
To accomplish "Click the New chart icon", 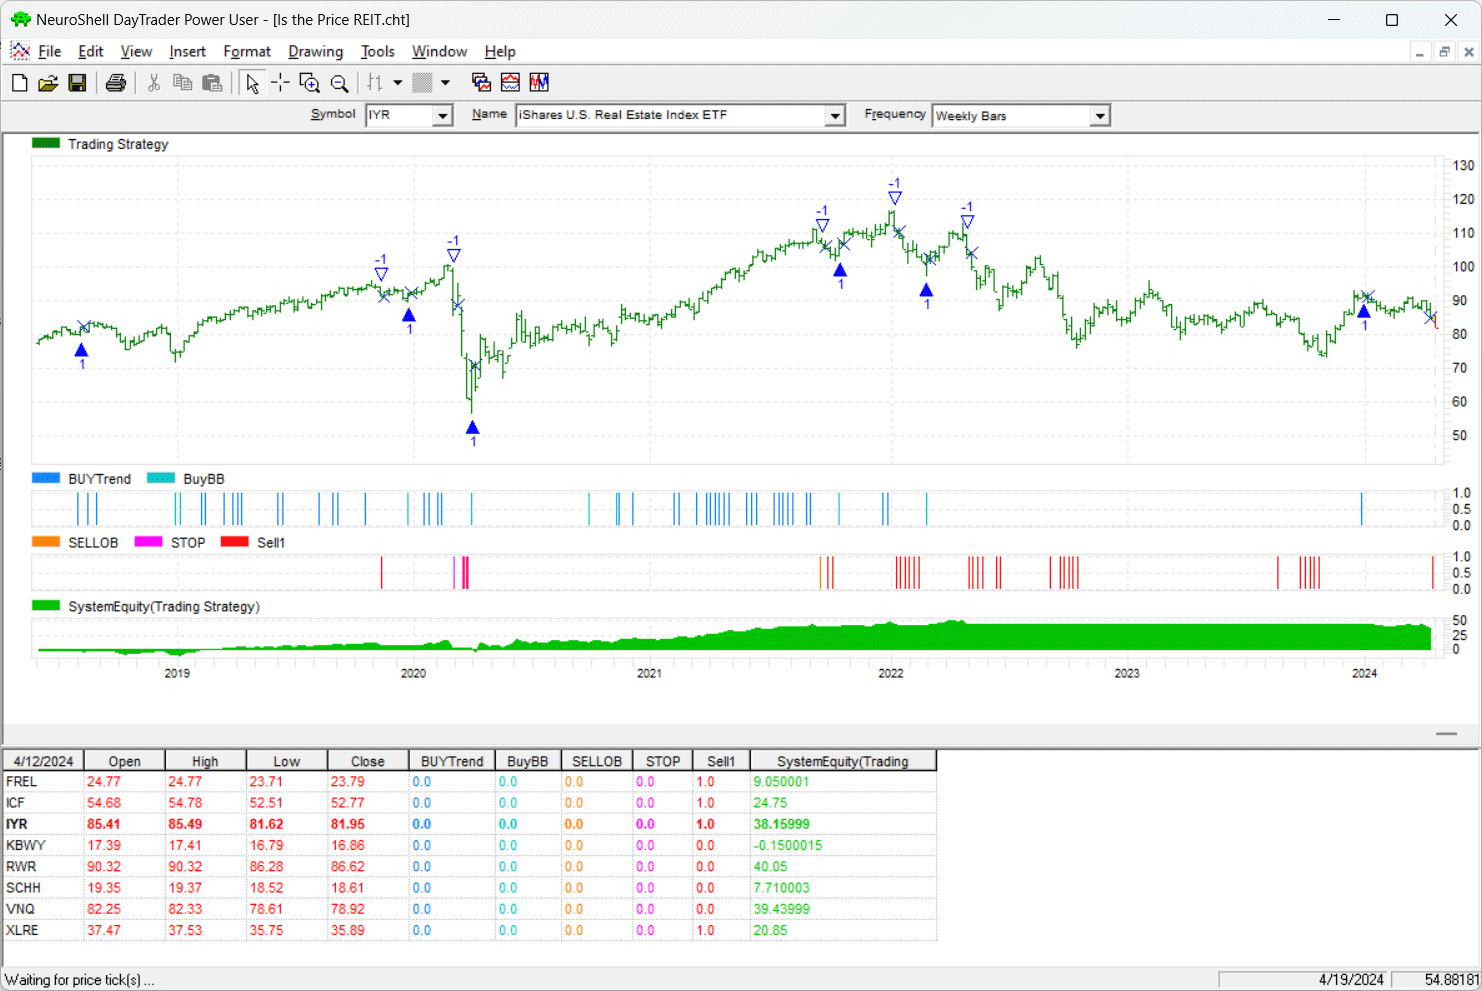I will point(19,83).
